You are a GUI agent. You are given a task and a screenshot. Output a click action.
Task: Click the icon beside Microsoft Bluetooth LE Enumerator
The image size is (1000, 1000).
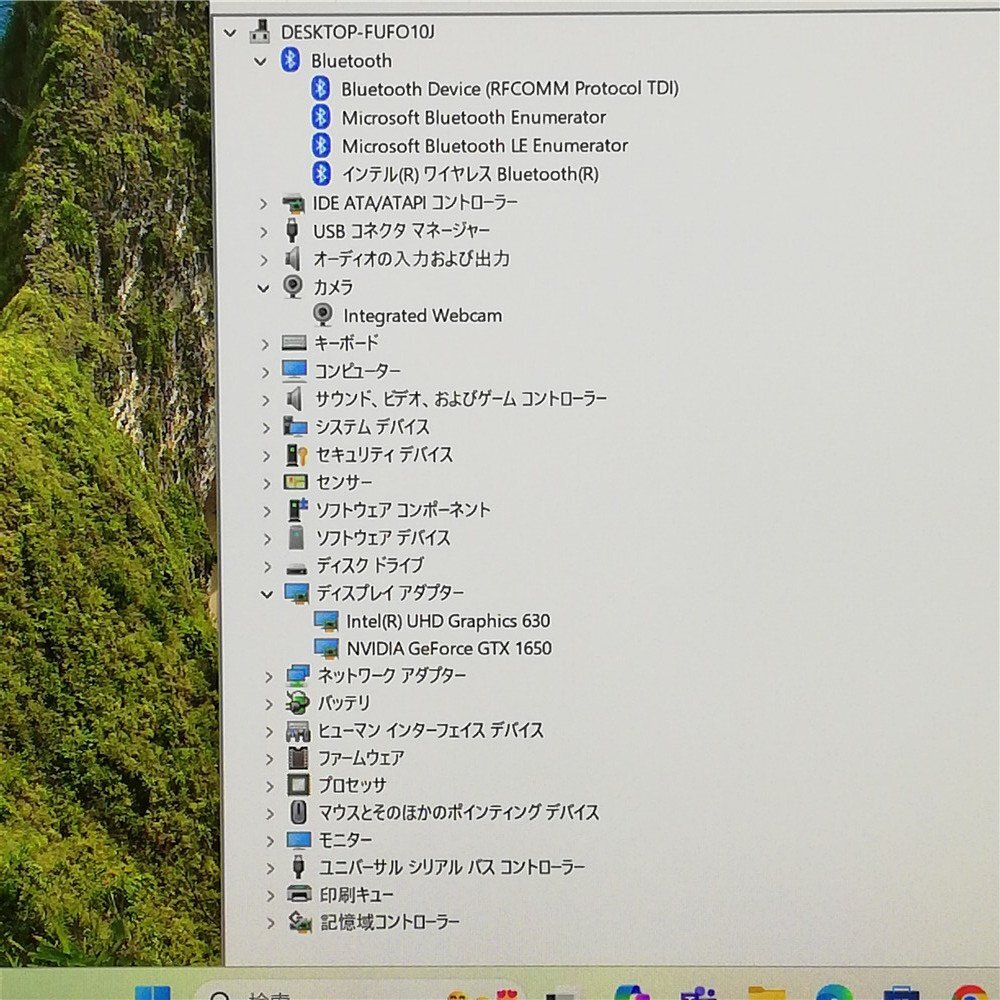coord(321,145)
